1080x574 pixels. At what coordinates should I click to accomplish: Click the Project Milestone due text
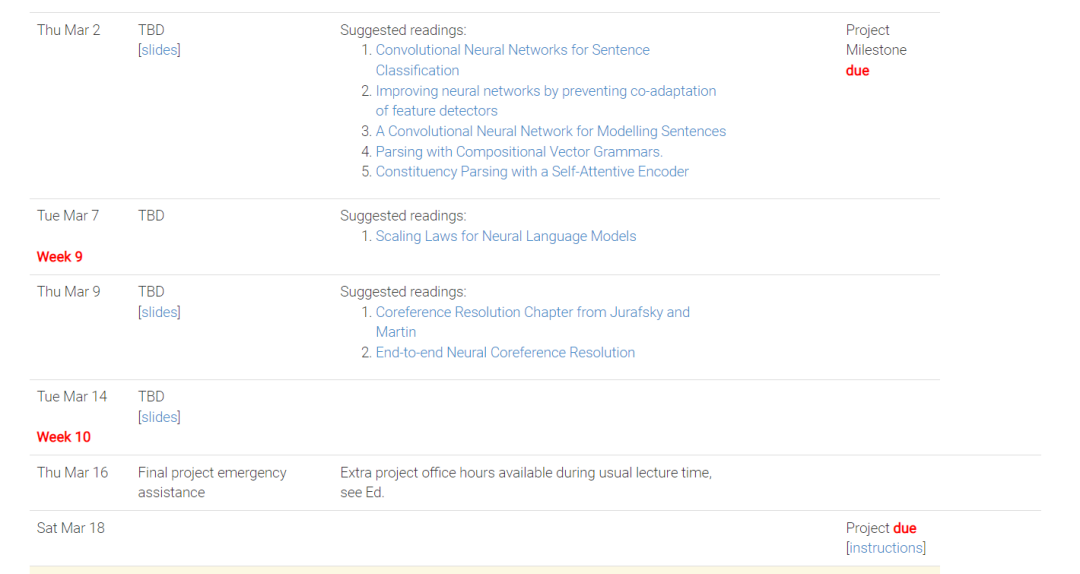(876, 50)
